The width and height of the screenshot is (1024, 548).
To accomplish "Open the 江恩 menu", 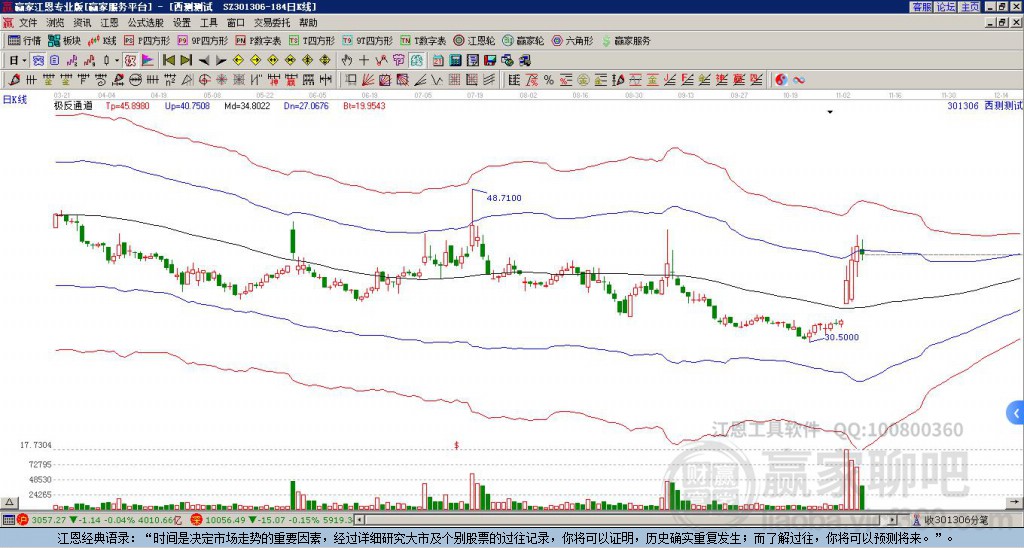I will [x=109, y=23].
